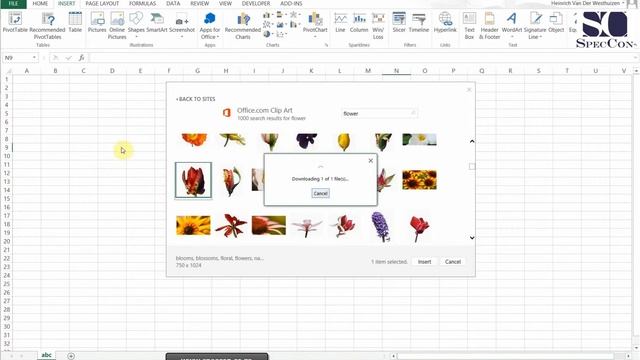Viewport: 640px width, 360px height.
Task: Go BACK TO SITES
Action: 196,99
